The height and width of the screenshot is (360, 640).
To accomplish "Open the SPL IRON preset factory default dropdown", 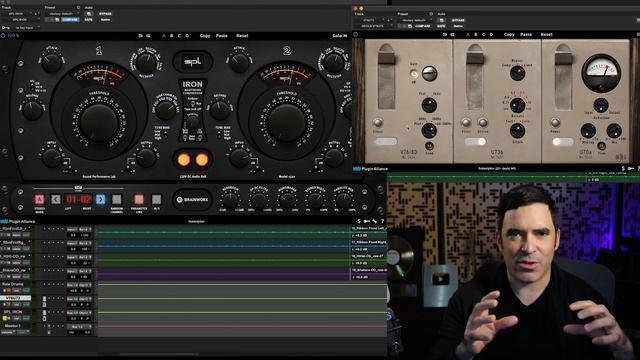I will coord(61,13).
